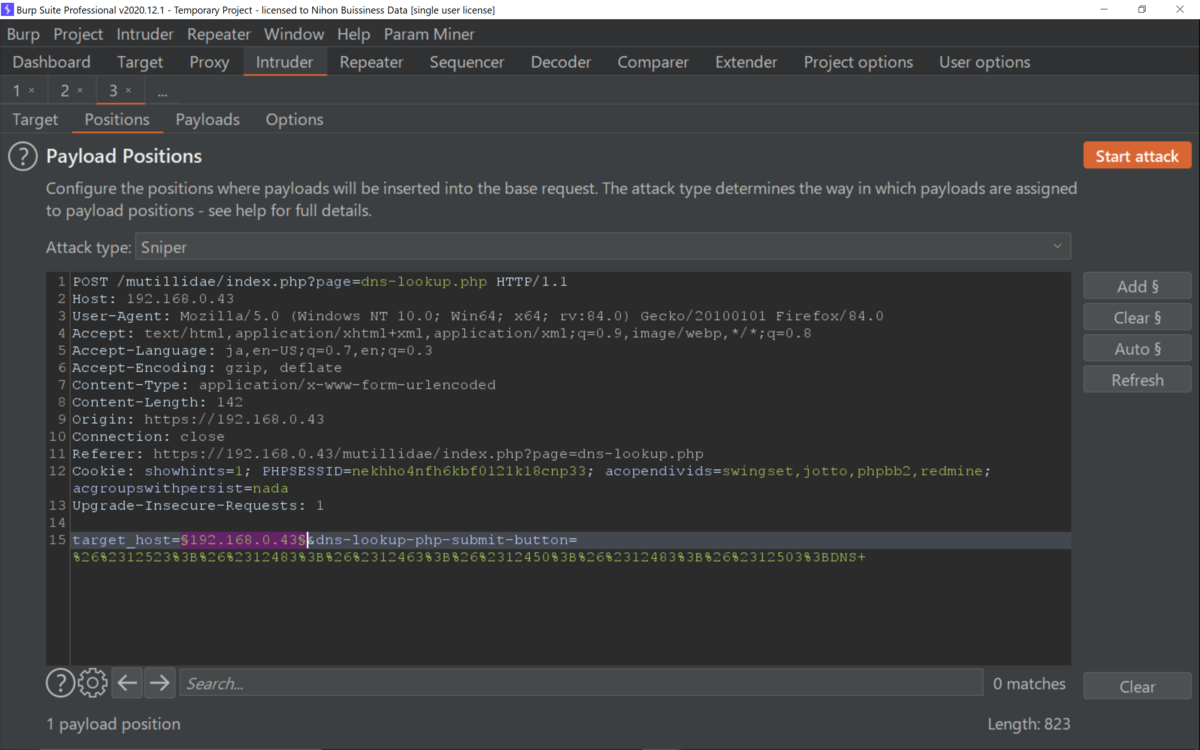The width and height of the screenshot is (1200, 750).
Task: Switch to the Proxy tab
Action: [209, 62]
